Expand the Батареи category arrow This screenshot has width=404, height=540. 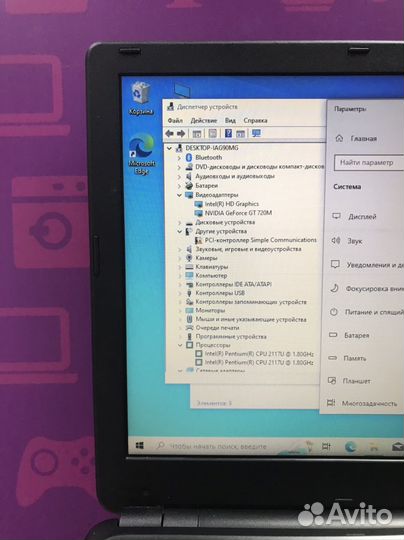179,186
